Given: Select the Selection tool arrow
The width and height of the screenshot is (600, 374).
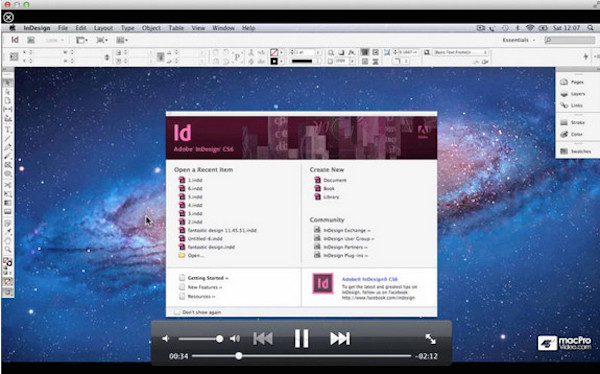Looking at the screenshot, I should coord(8,83).
